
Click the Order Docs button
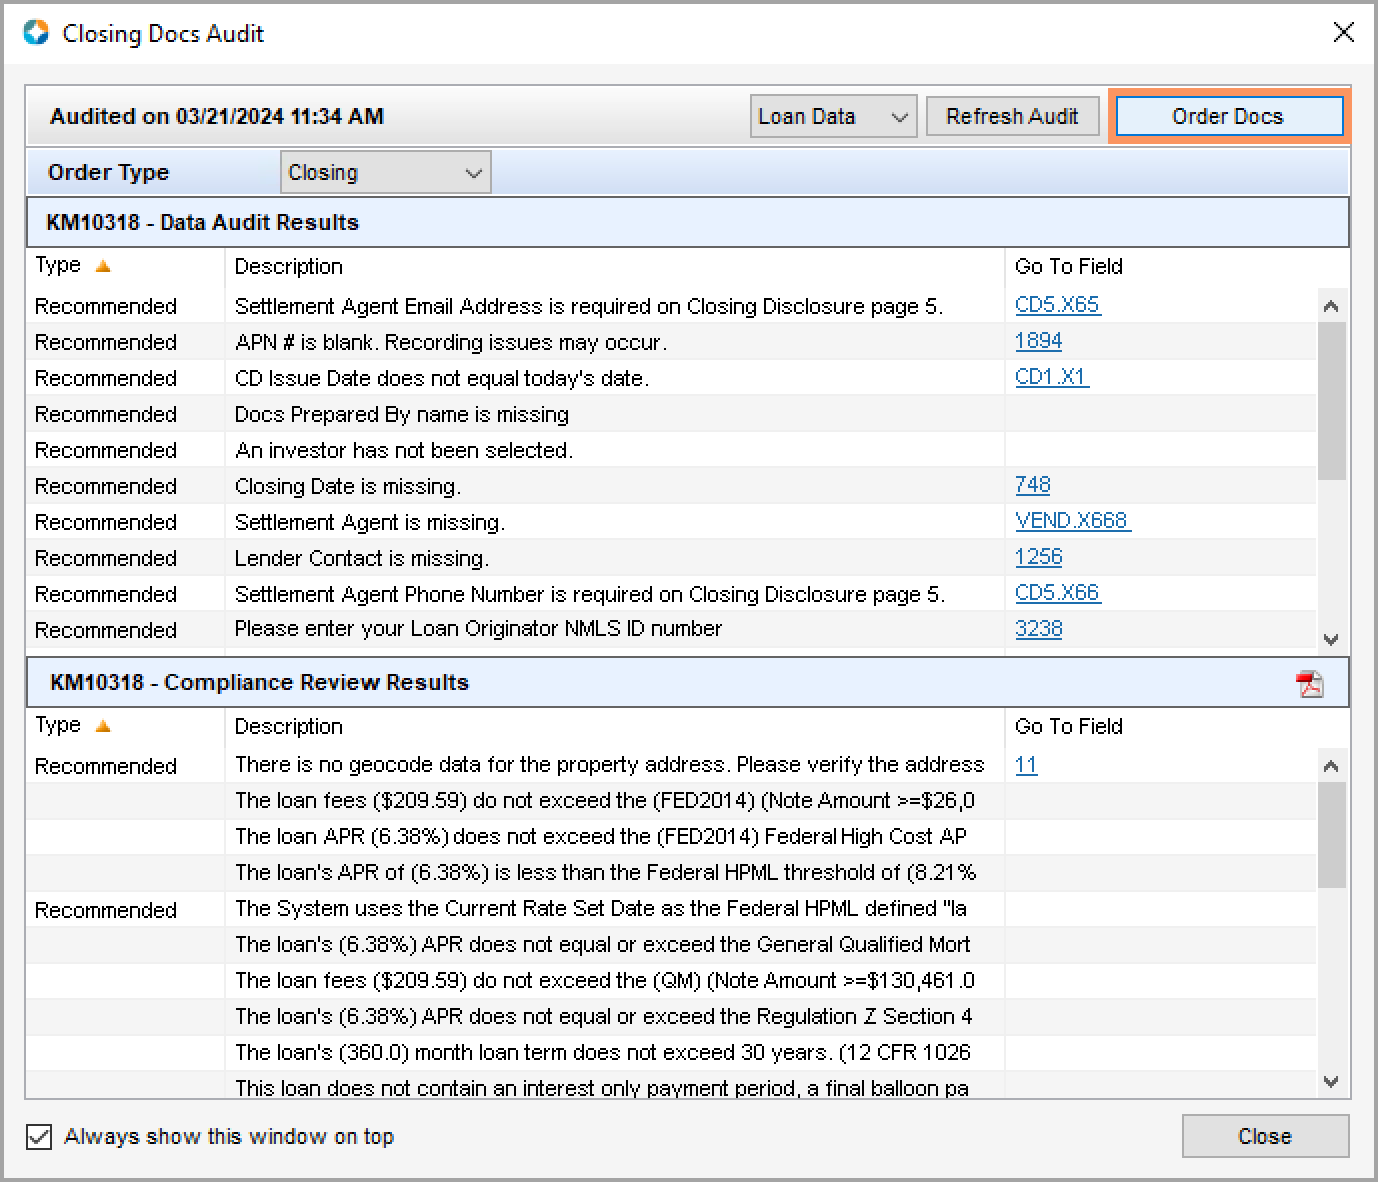coord(1228,117)
